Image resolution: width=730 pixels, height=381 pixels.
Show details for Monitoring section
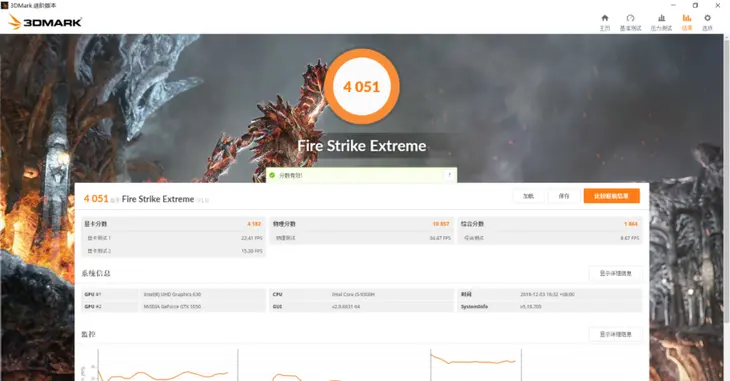click(x=615, y=334)
